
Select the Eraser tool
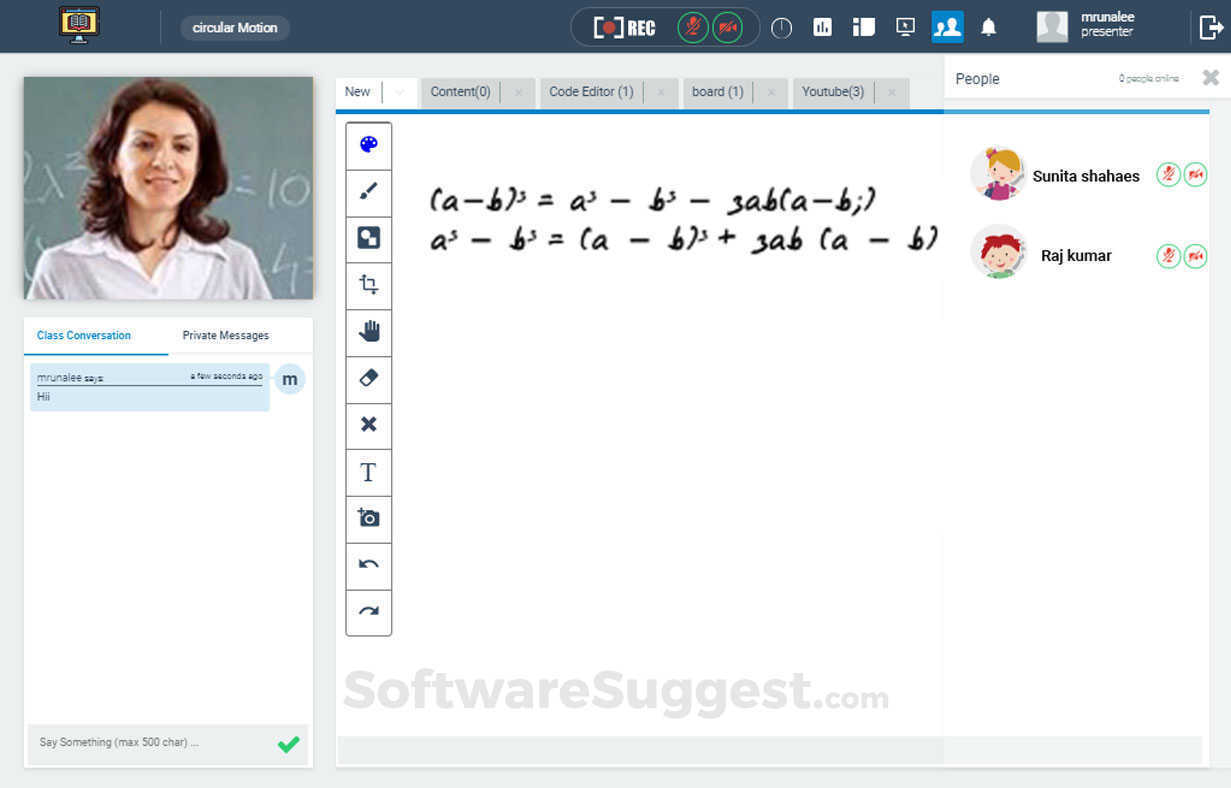368,379
